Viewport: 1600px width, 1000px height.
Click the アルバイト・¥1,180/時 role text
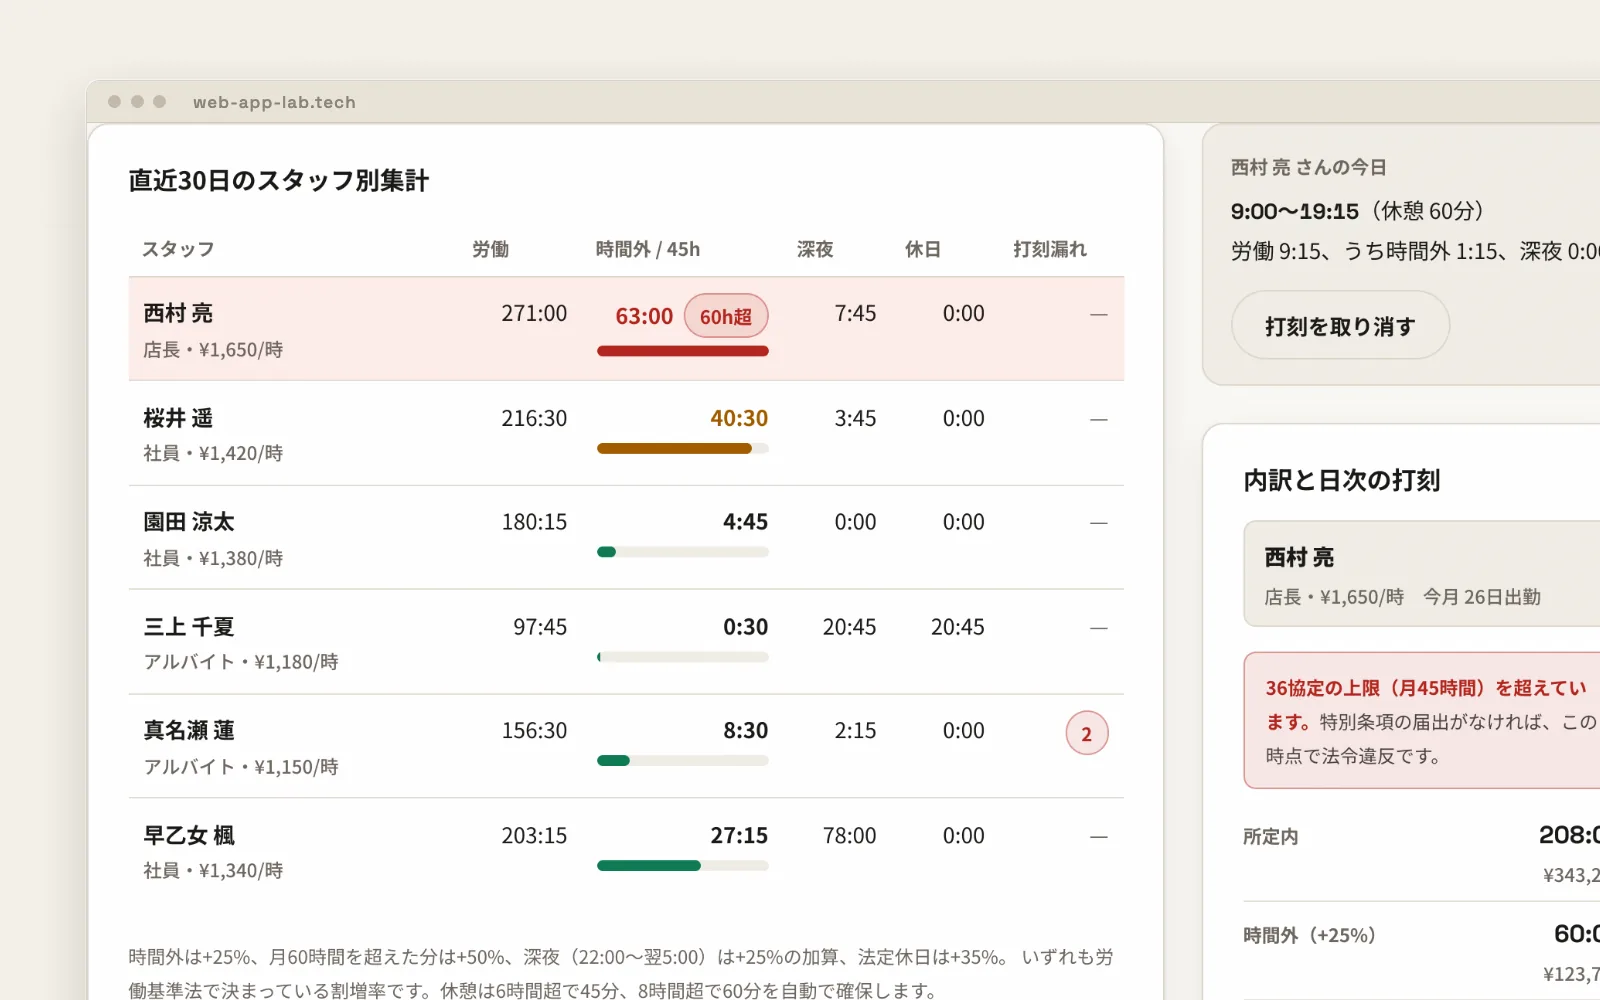pos(241,662)
